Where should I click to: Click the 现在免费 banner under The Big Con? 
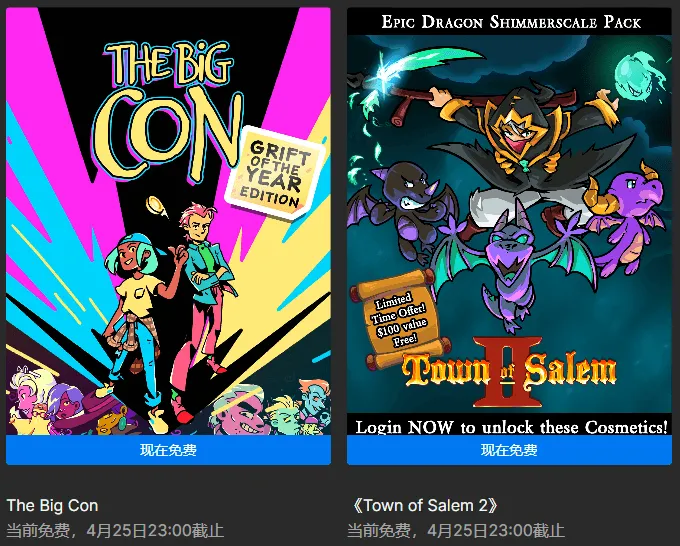coord(168,450)
